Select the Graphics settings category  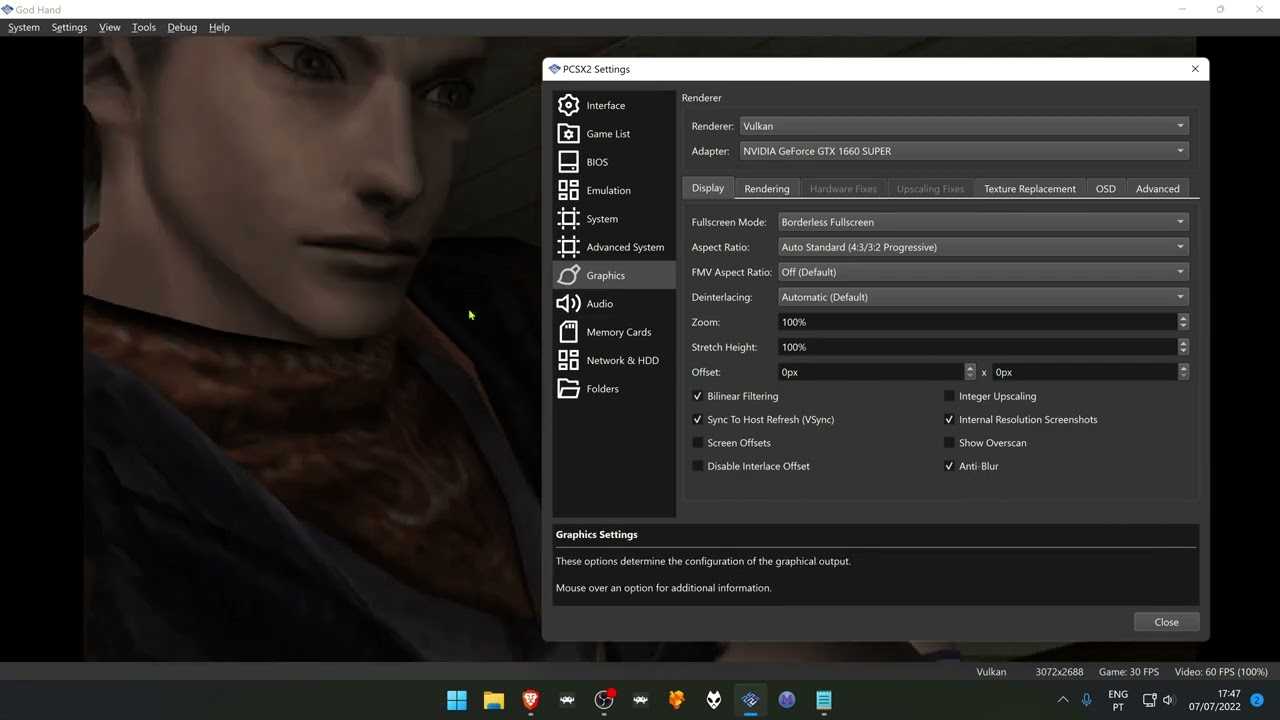[x=614, y=275]
